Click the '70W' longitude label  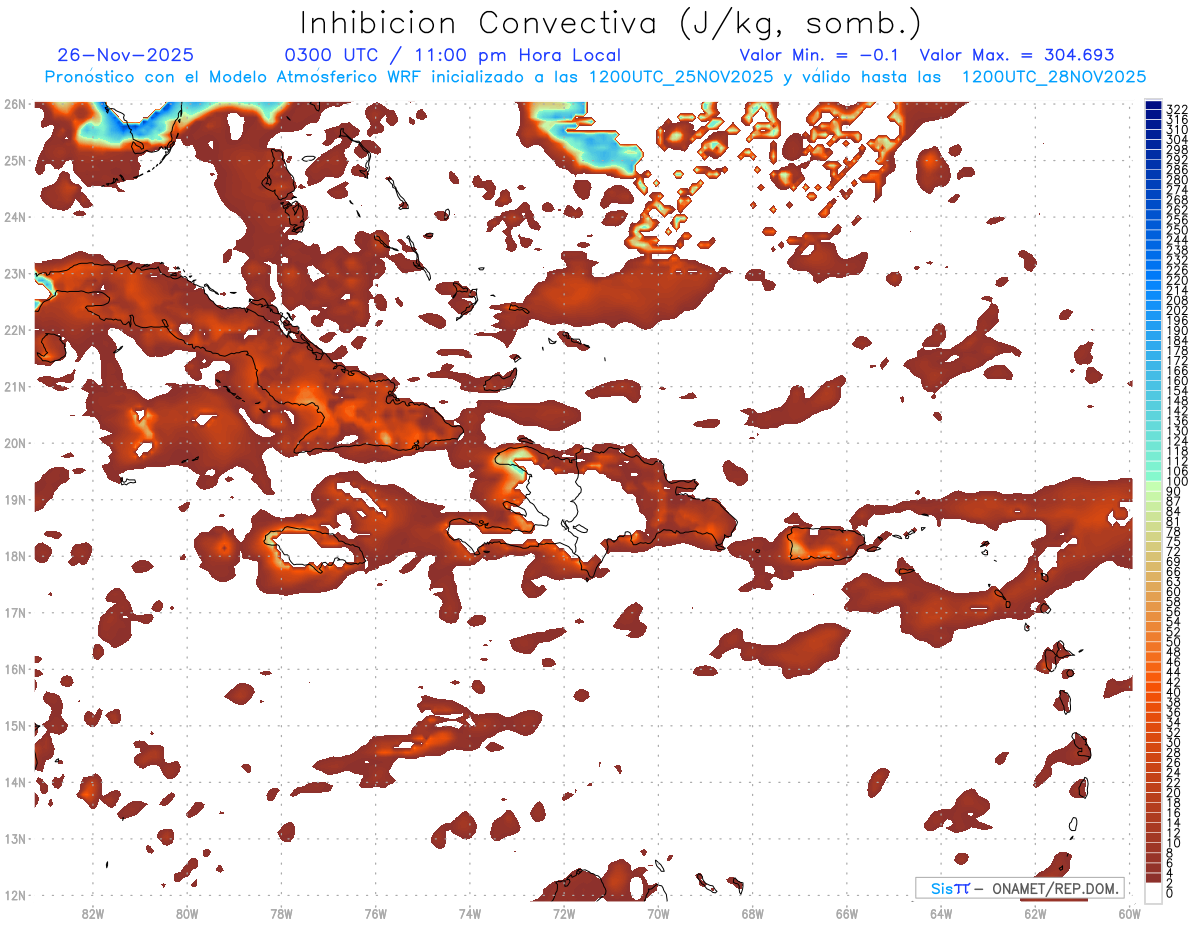click(658, 913)
